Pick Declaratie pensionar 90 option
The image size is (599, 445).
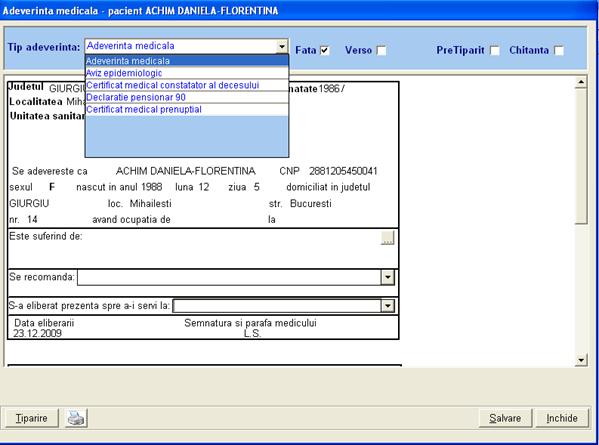point(187,97)
